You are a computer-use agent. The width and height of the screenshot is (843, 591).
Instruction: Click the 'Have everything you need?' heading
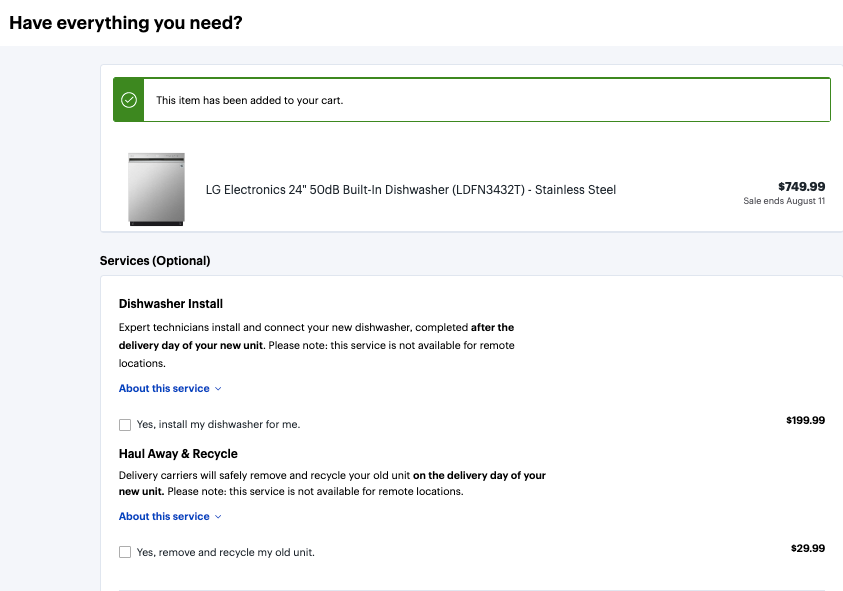tap(126, 23)
